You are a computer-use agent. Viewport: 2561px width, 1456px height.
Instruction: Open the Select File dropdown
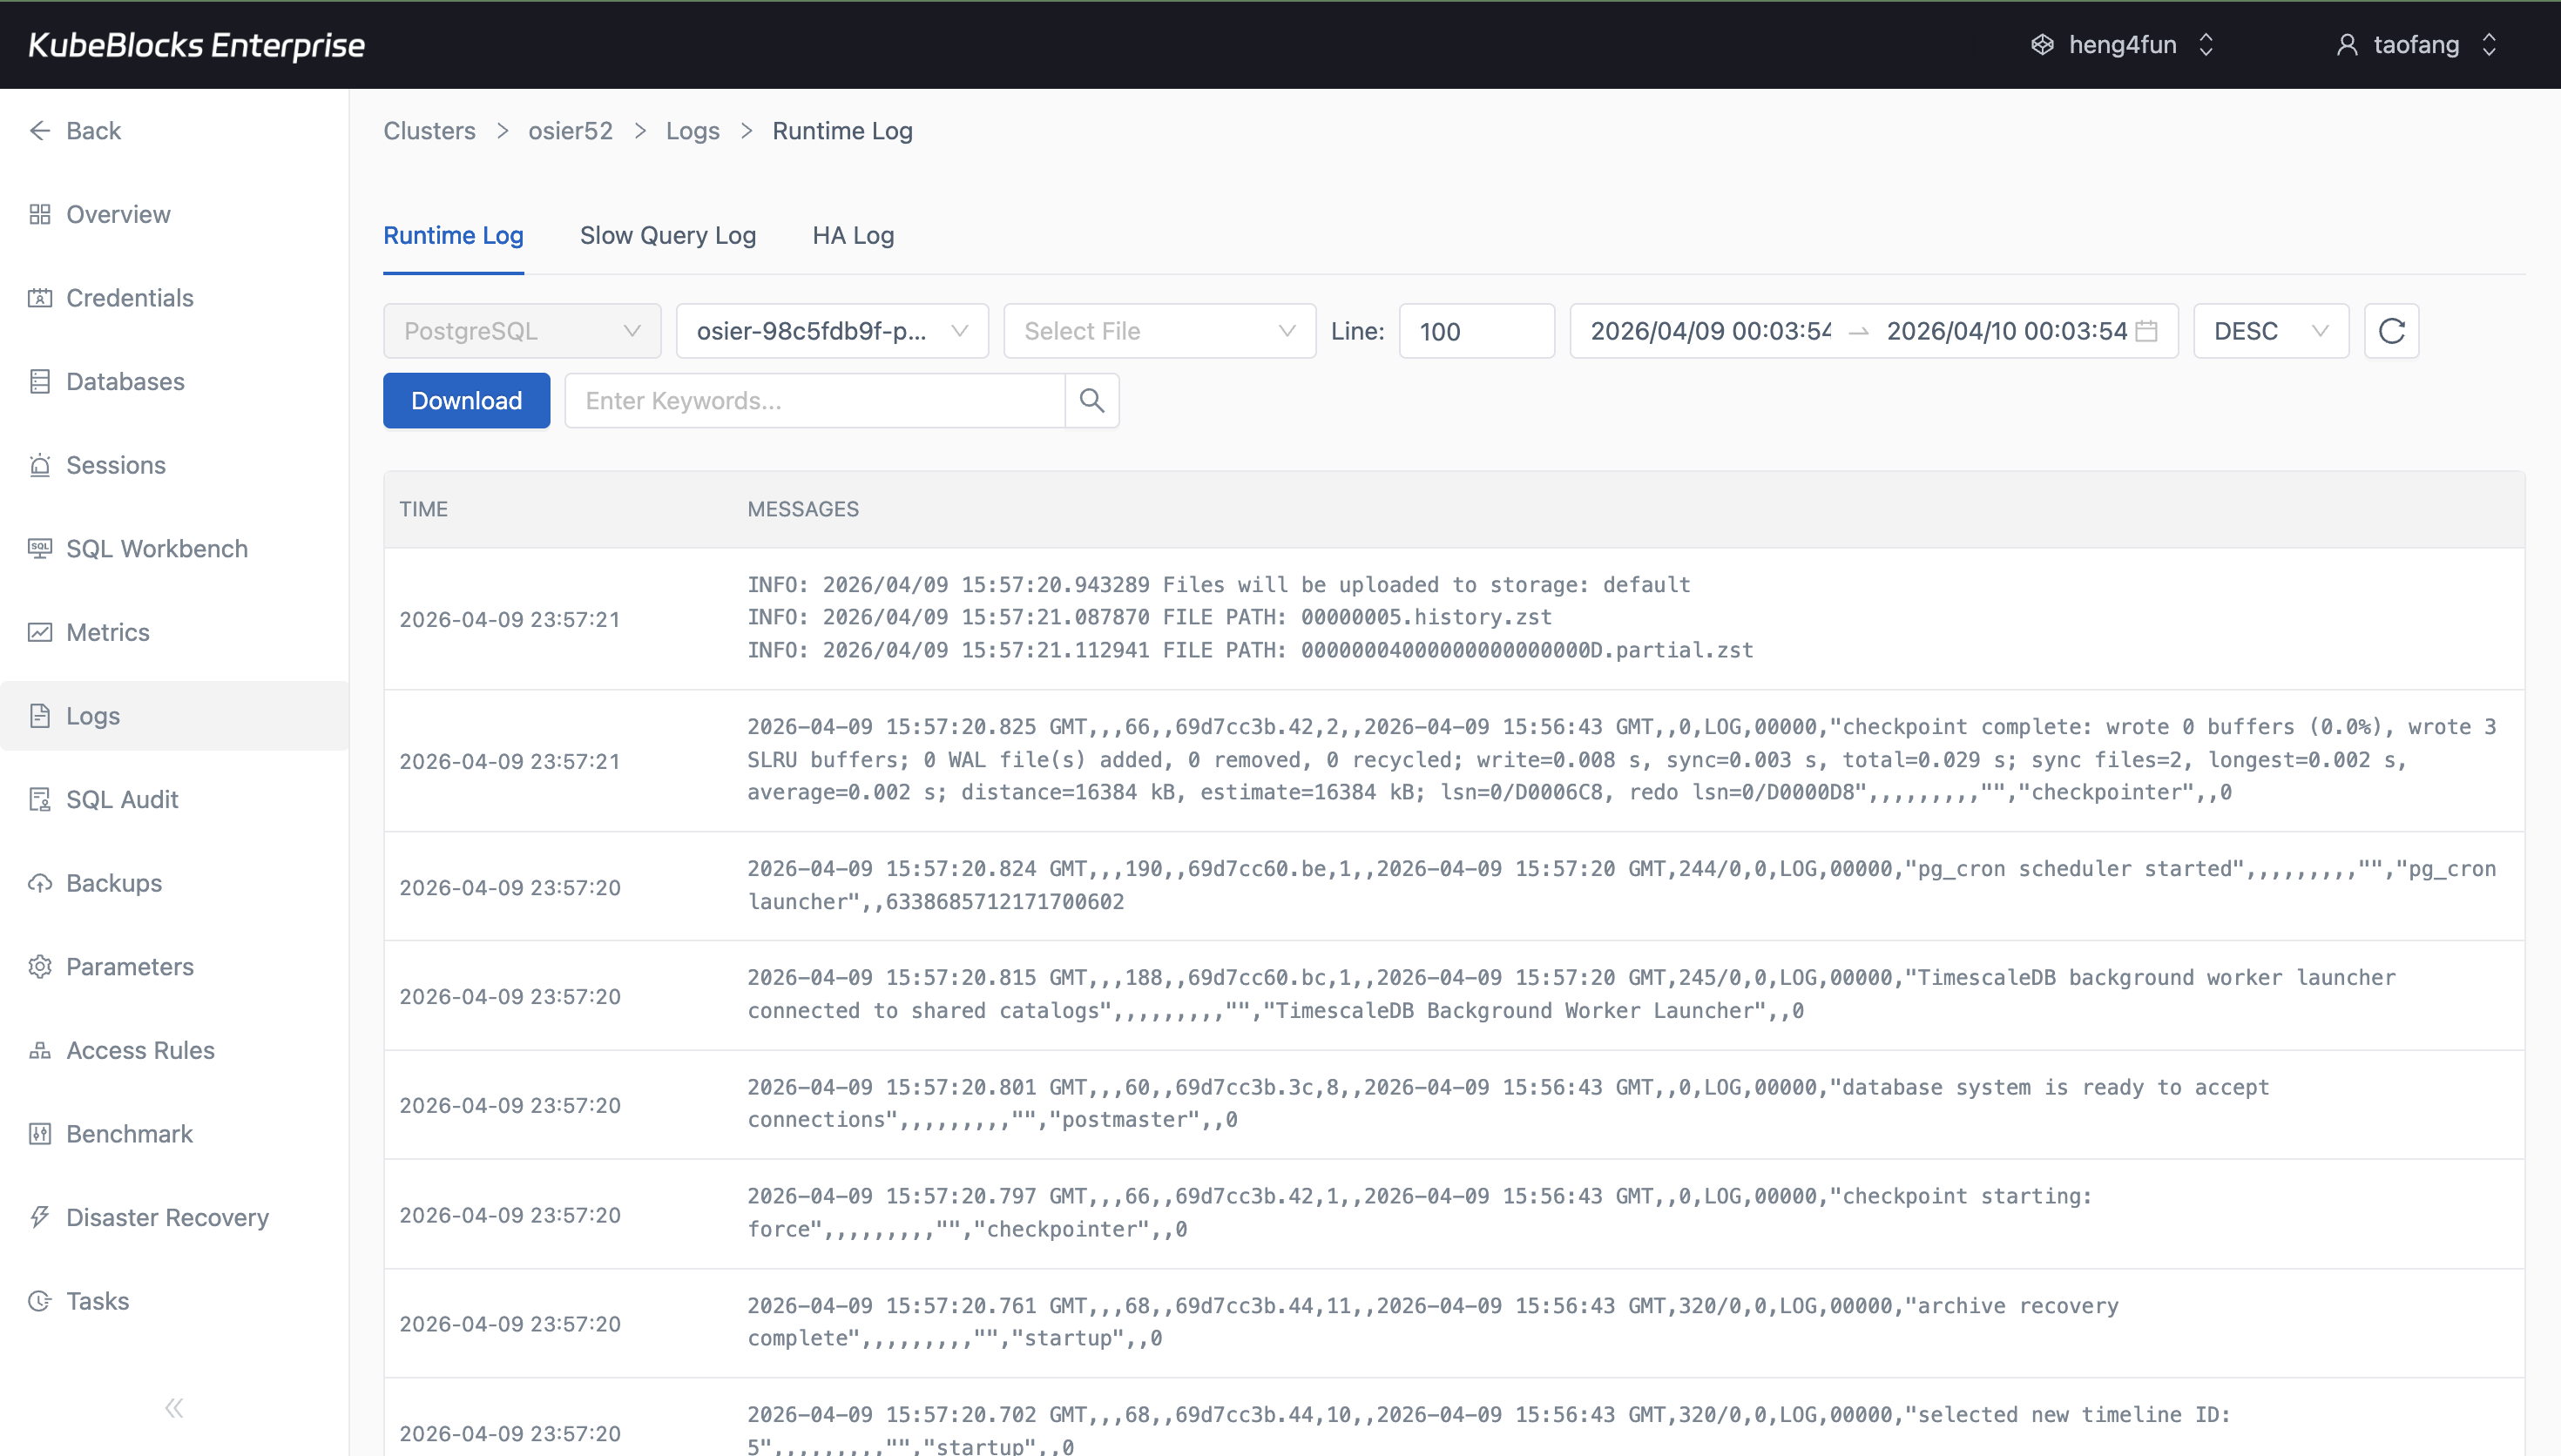pyautogui.click(x=1158, y=330)
